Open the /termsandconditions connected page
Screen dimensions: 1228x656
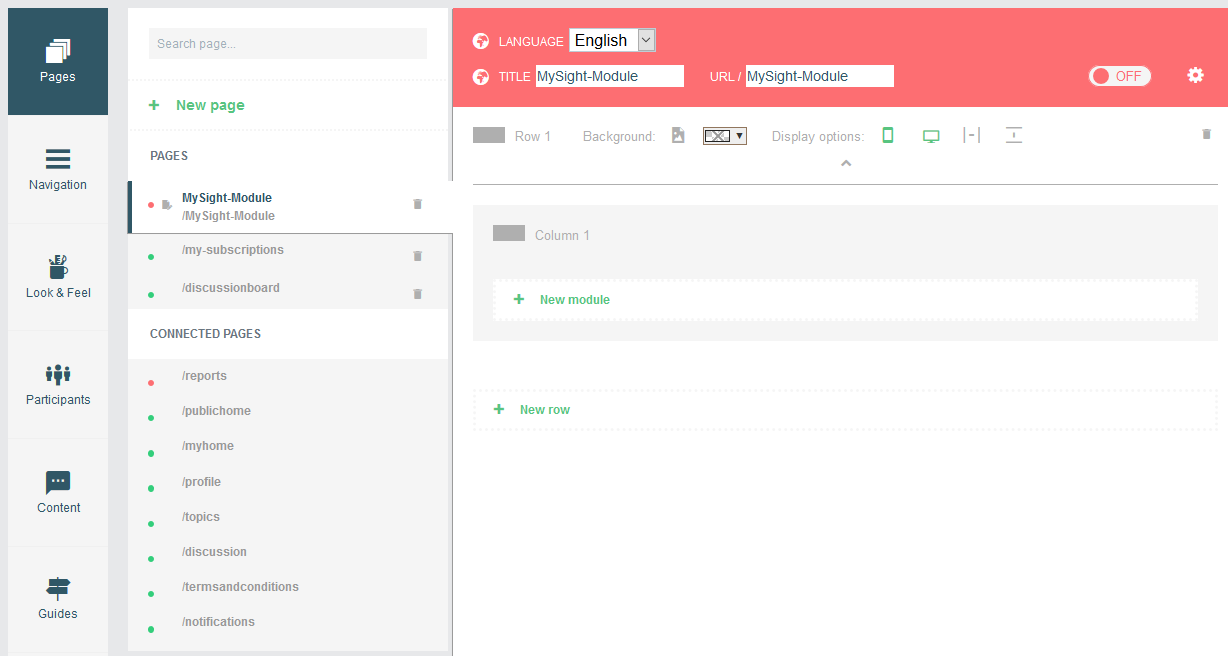click(240, 587)
